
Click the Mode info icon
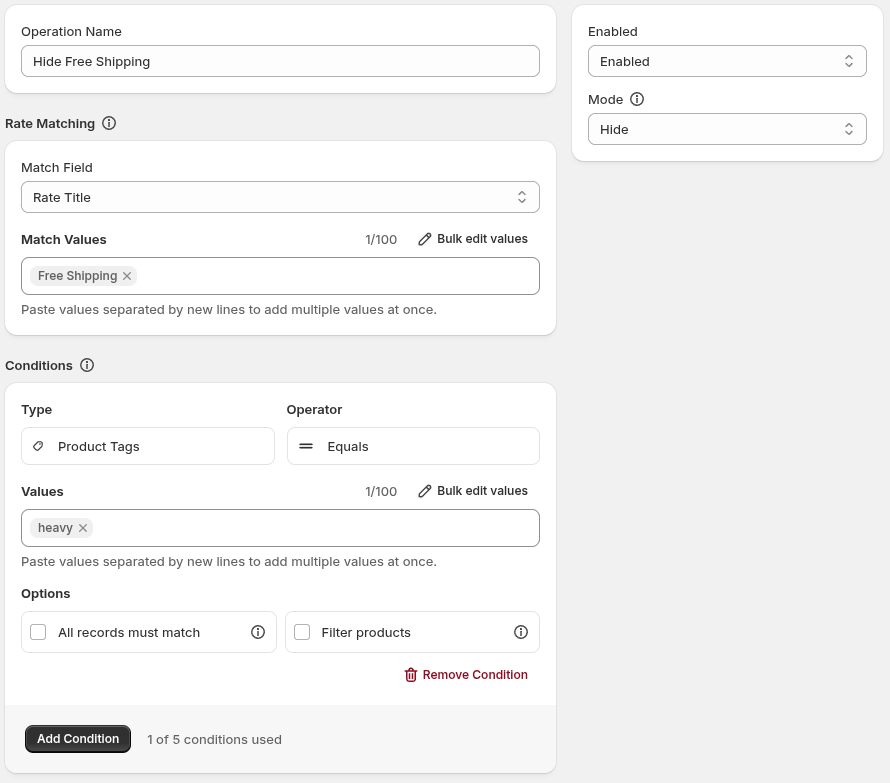click(x=637, y=99)
